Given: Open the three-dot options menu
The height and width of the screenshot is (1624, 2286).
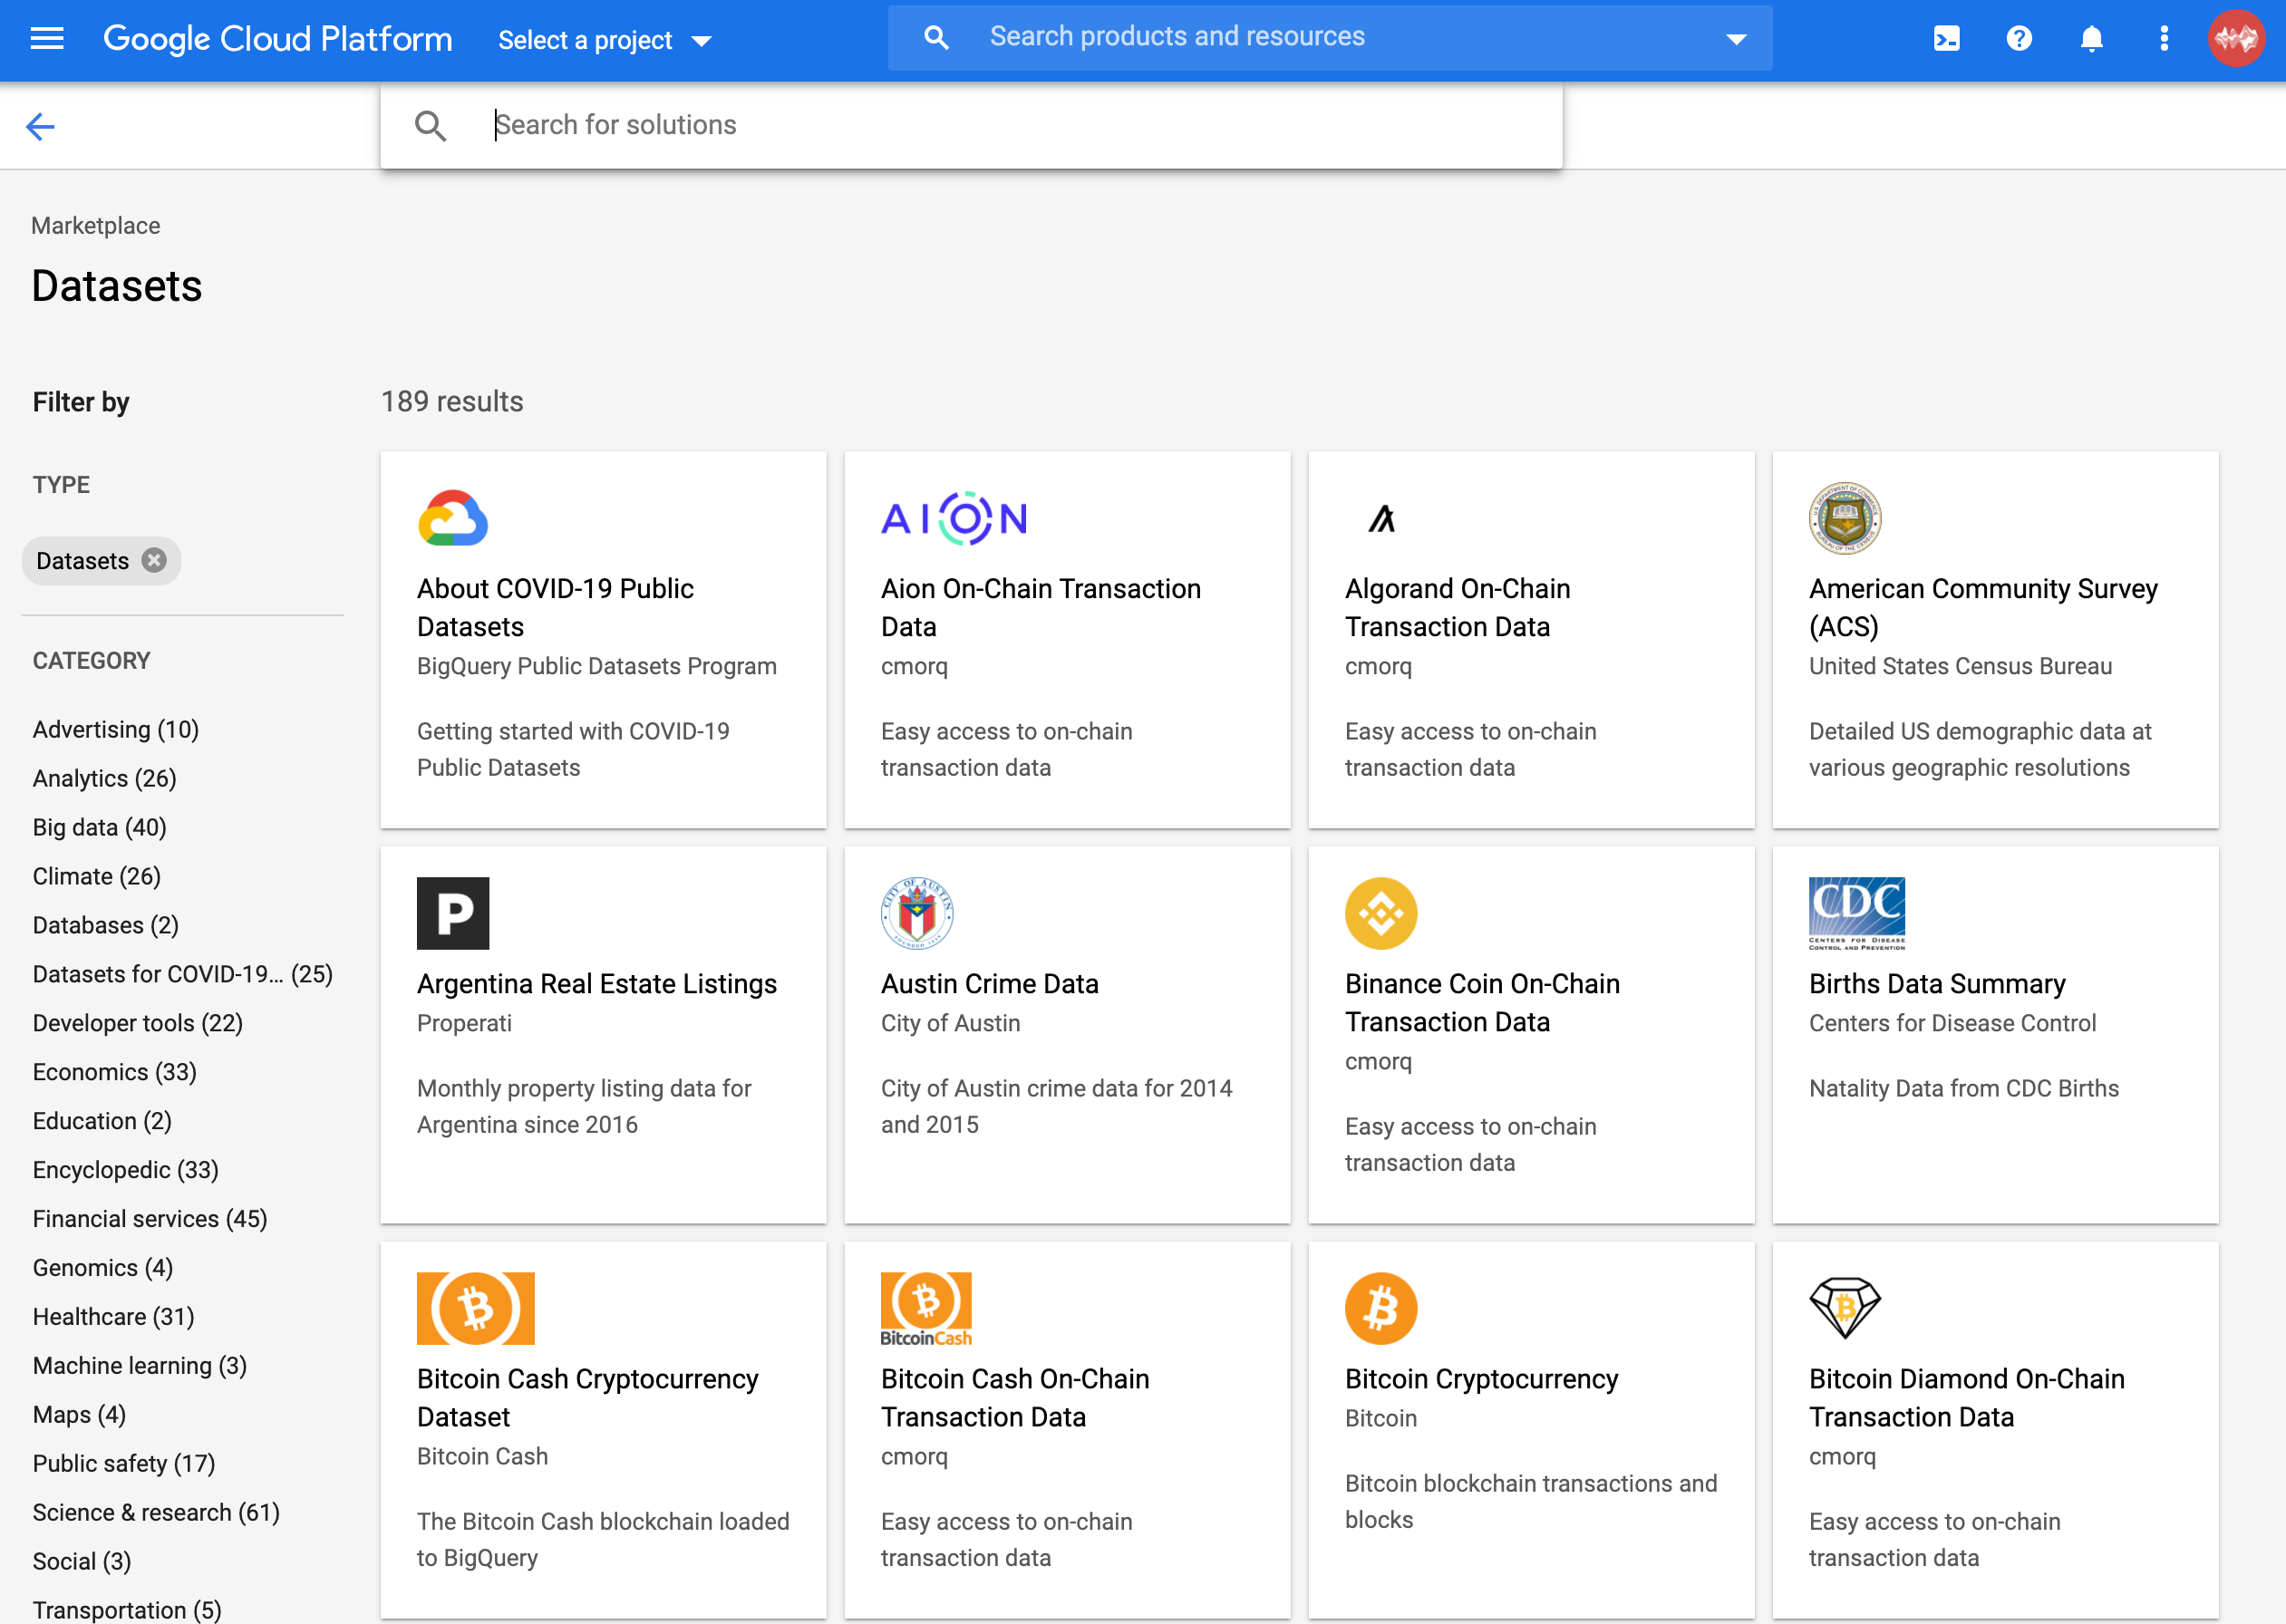Looking at the screenshot, I should [x=2163, y=39].
